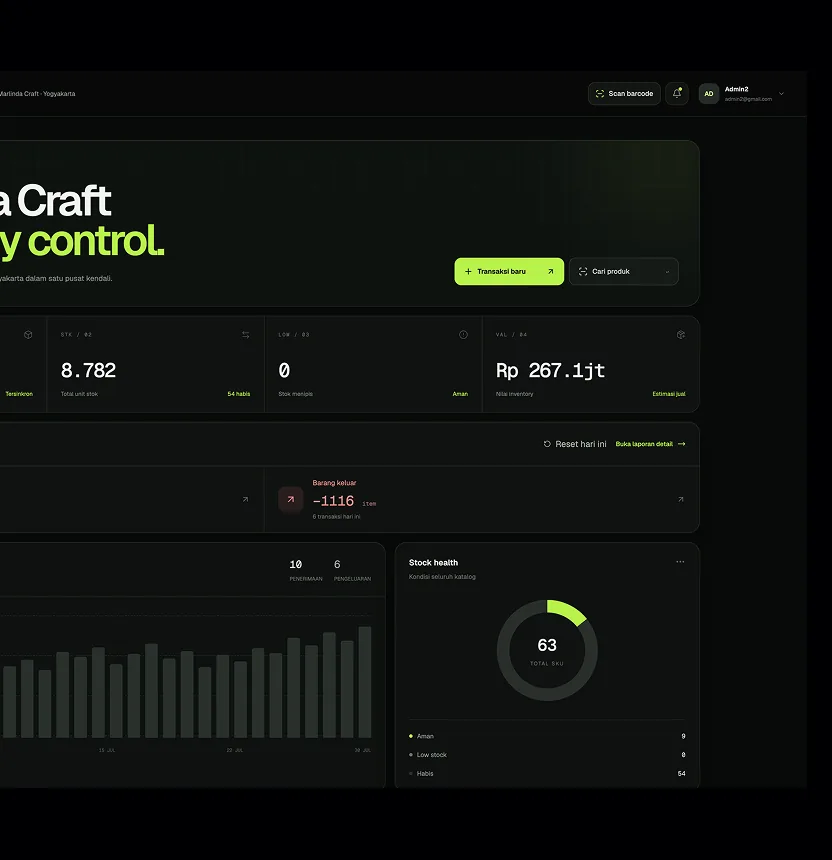Click the 8.782 total unit stok value
The image size is (832, 860).
pos(88,371)
